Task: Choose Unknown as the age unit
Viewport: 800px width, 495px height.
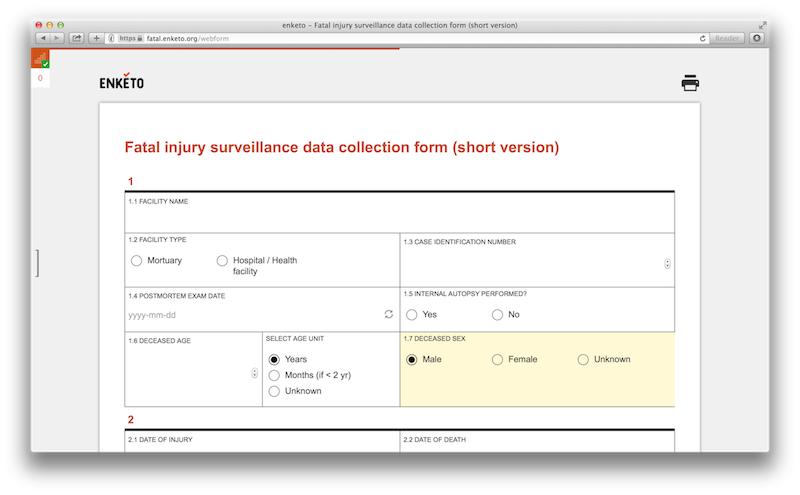Action: [x=274, y=391]
